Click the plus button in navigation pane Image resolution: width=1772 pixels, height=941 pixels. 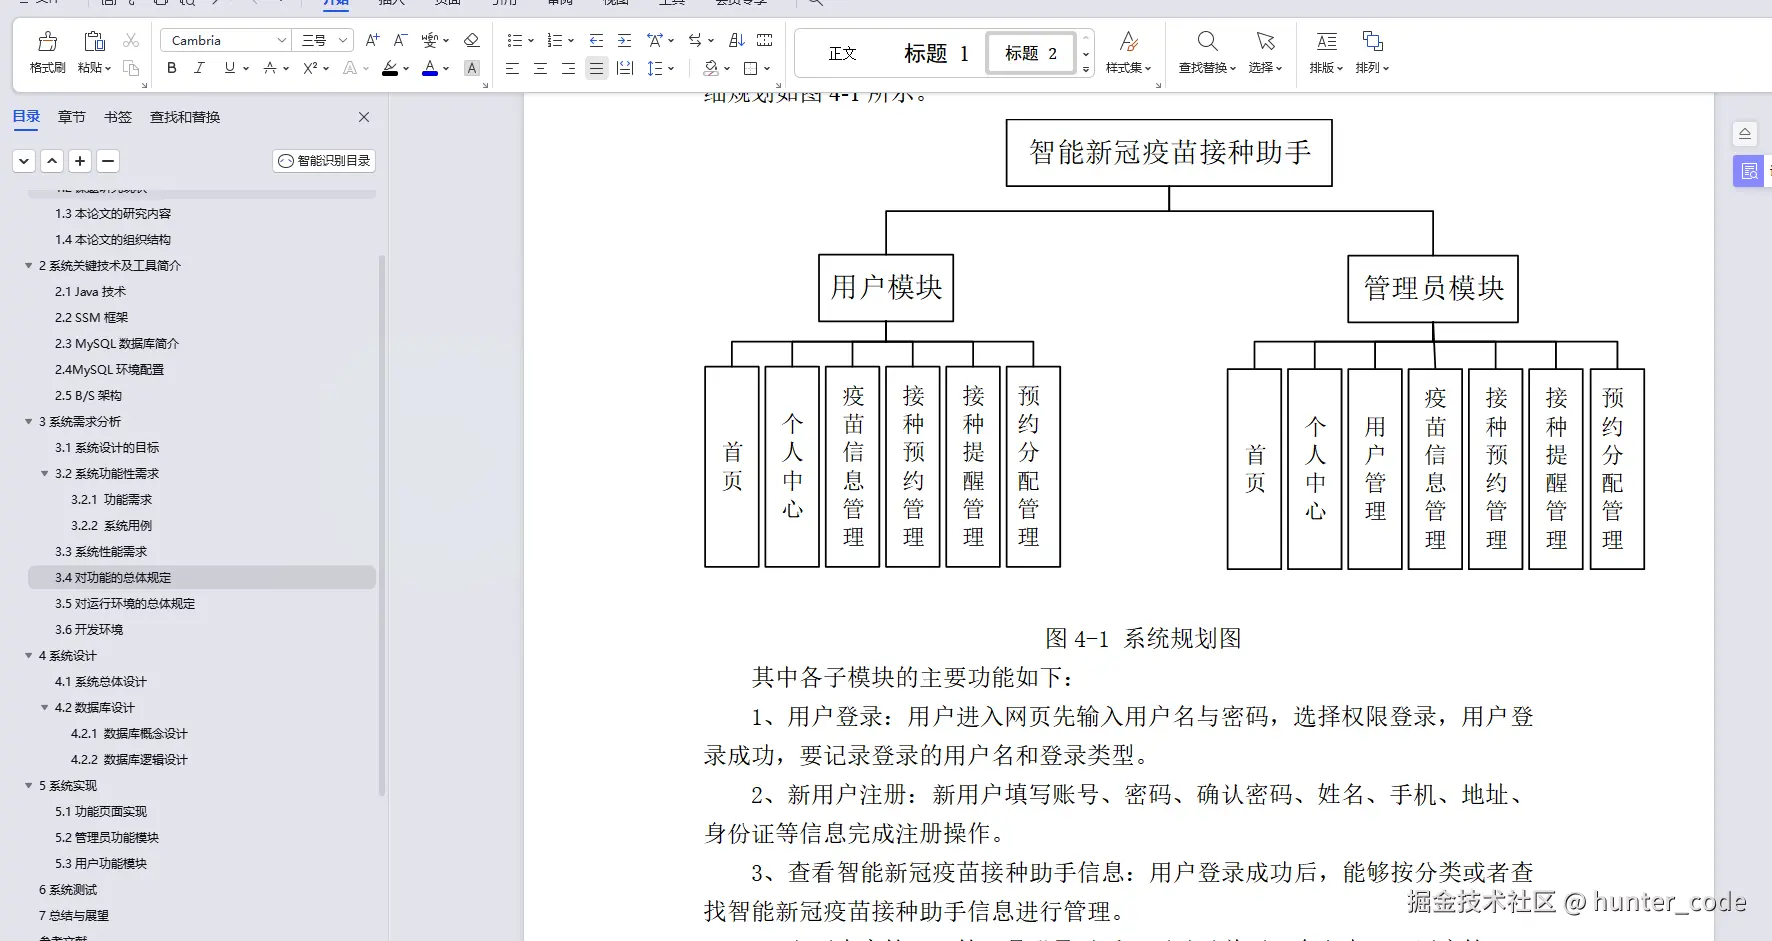click(81, 161)
